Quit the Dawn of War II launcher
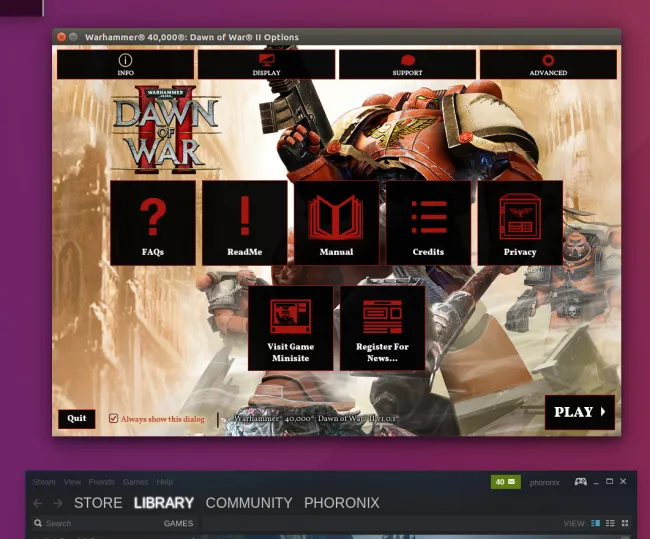The image size is (650, 539). pyautogui.click(x=77, y=418)
